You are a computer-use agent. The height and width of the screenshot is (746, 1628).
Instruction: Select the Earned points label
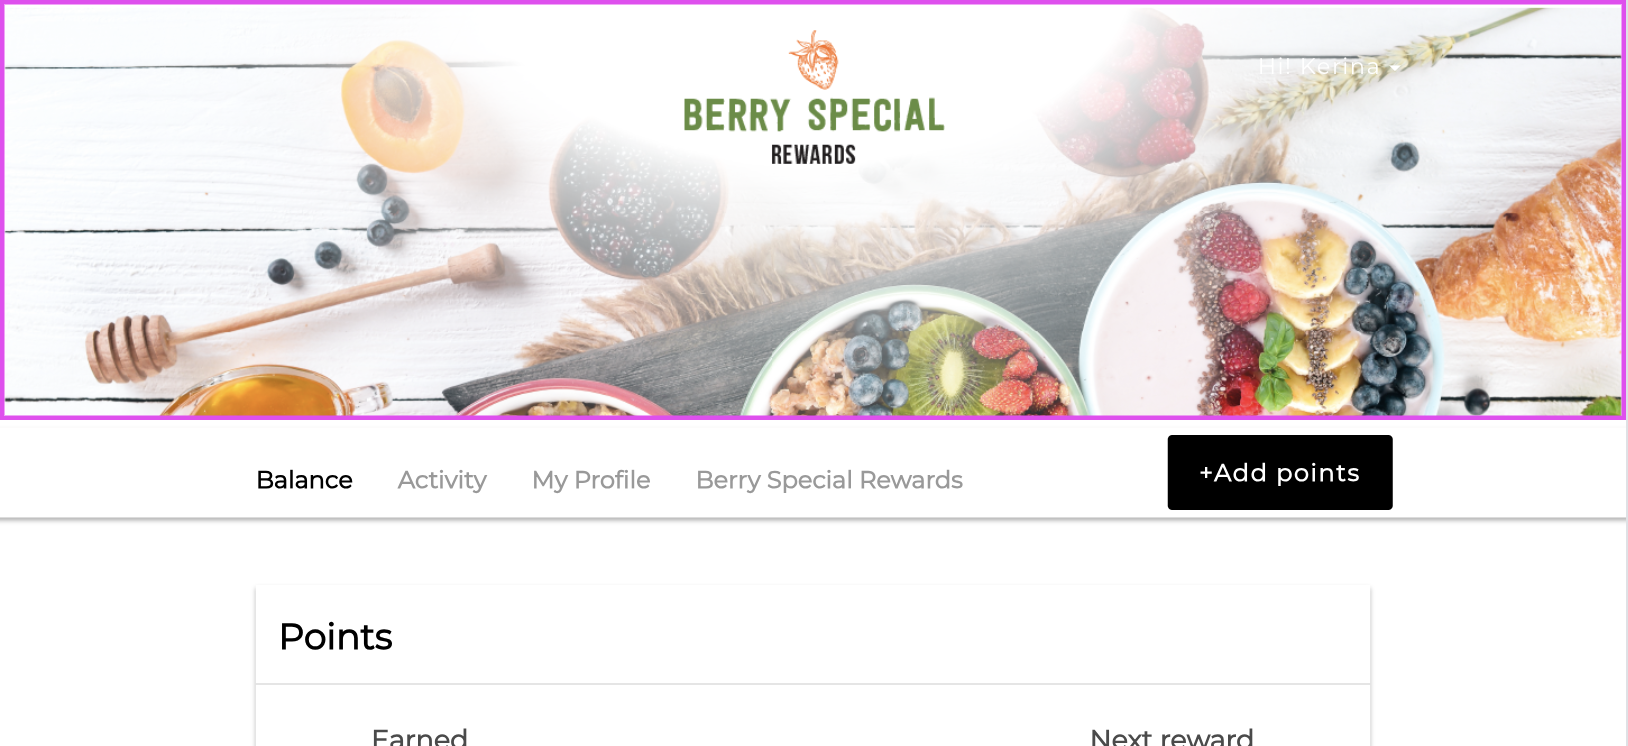coord(420,737)
